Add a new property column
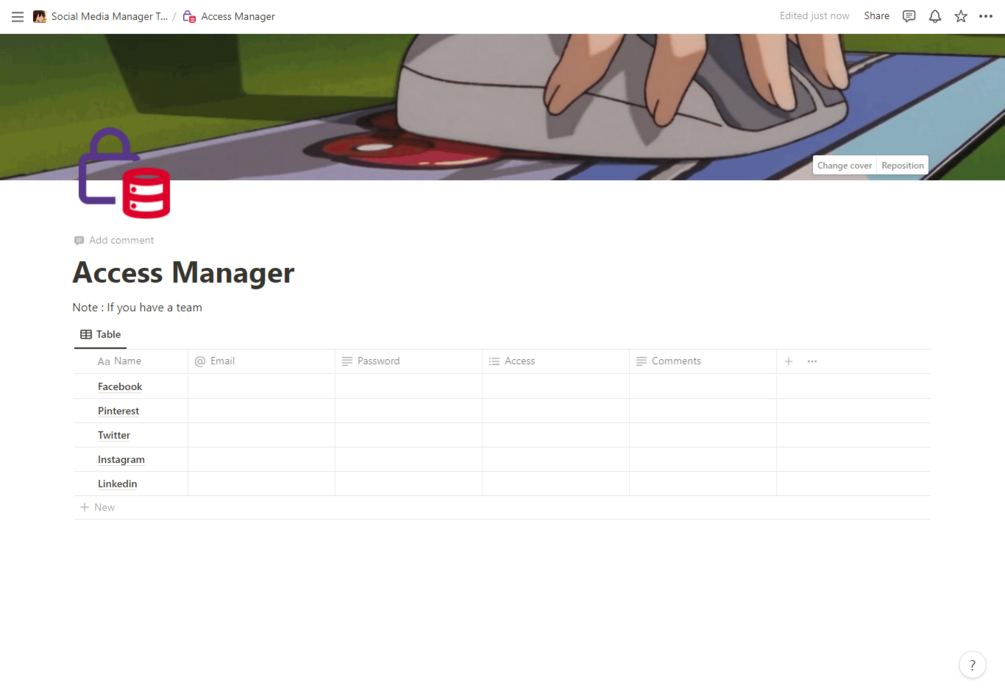Image resolution: width=1005 pixels, height=697 pixels. [x=788, y=362]
